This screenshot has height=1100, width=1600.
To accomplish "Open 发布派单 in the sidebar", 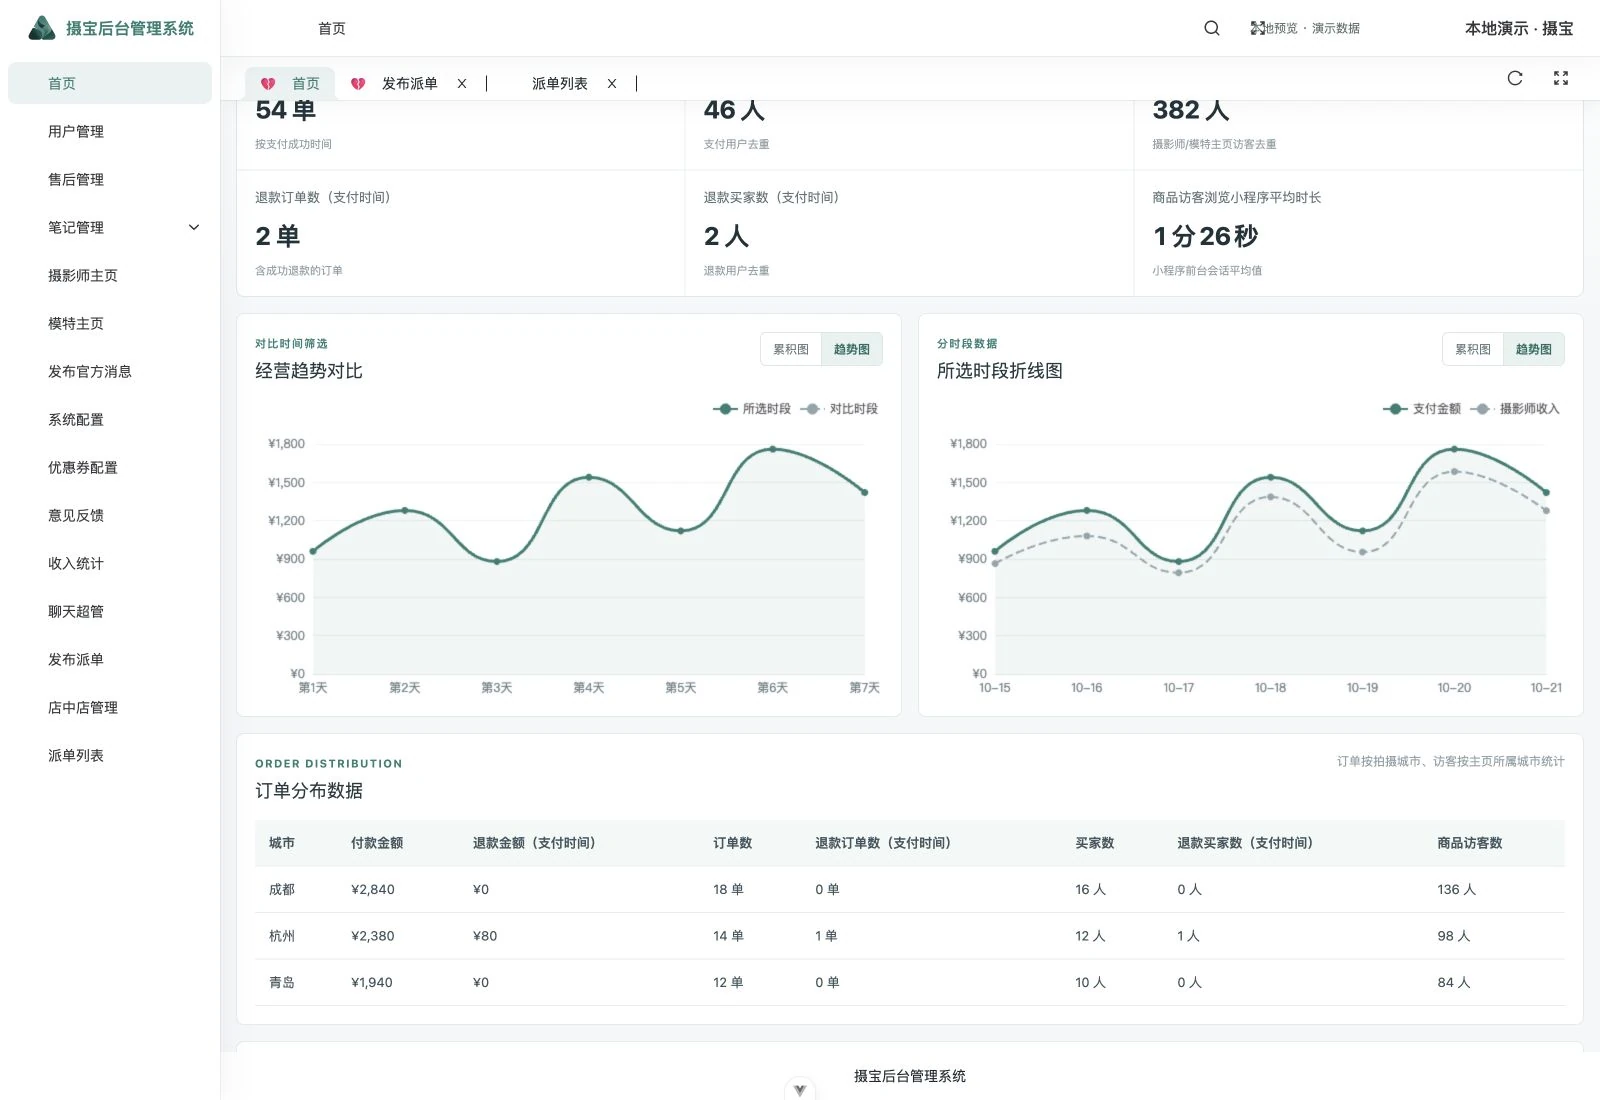I will tap(110, 659).
